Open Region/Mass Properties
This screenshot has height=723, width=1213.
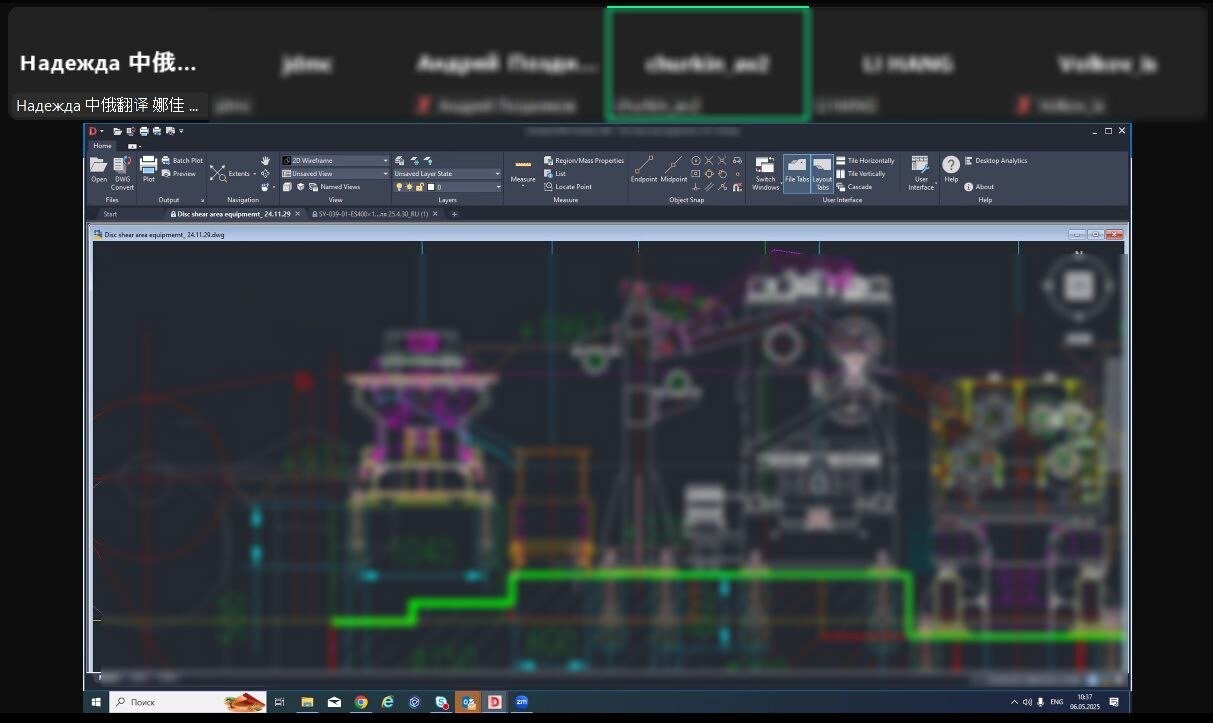[x=584, y=160]
